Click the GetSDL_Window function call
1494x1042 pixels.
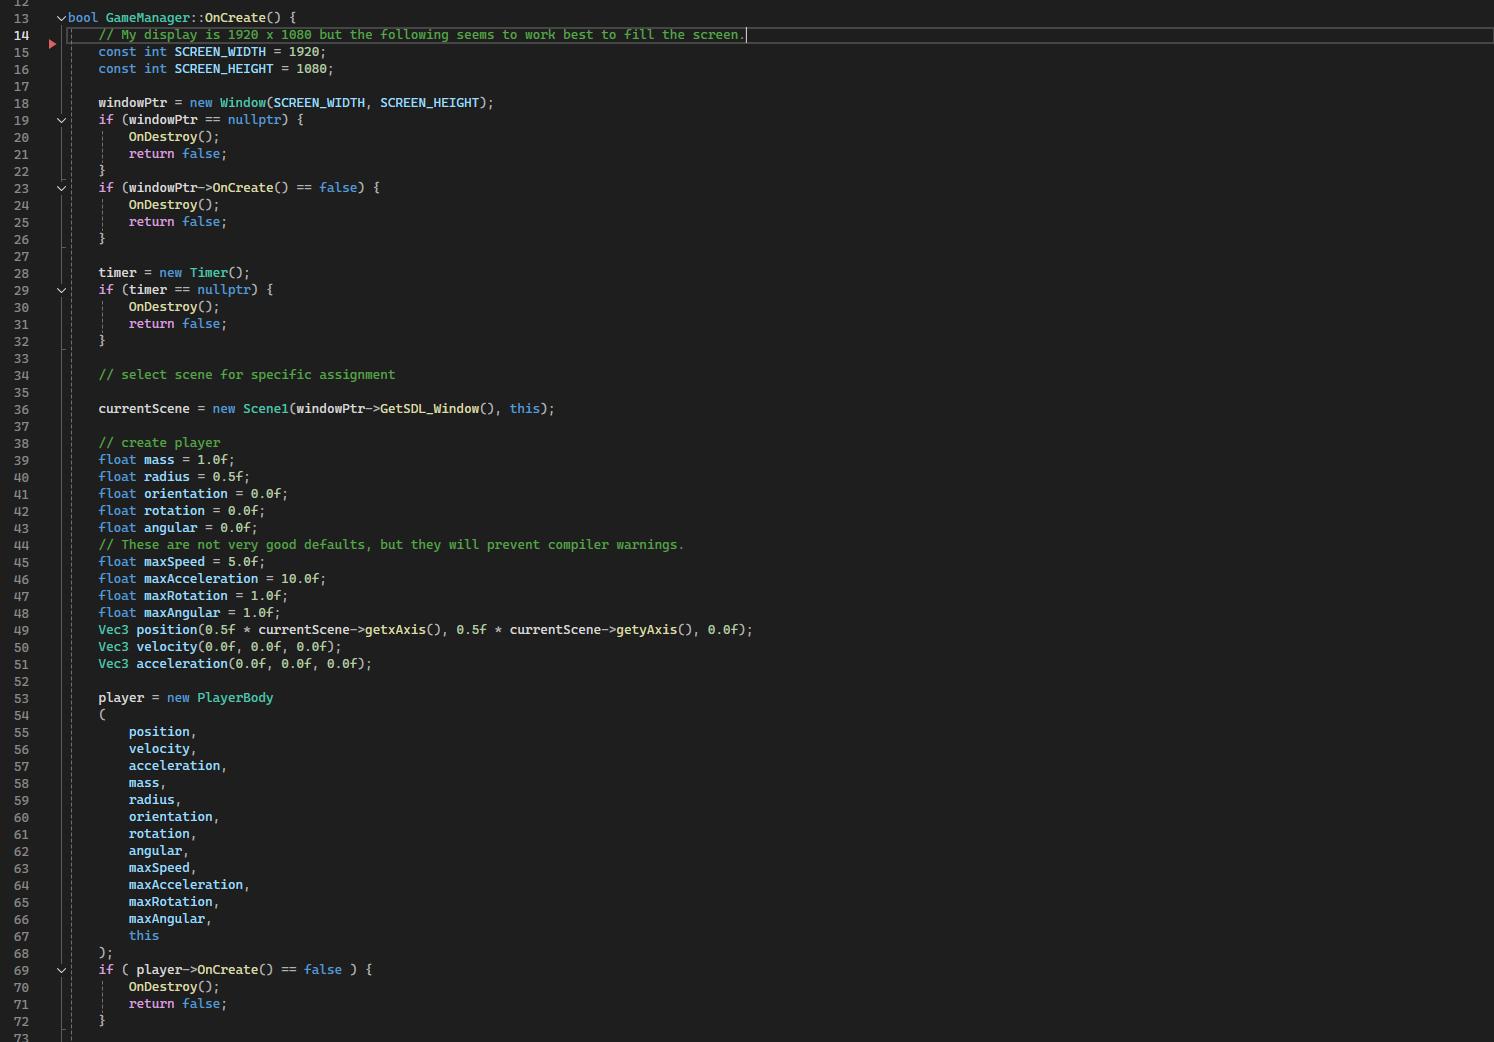pyautogui.click(x=430, y=409)
